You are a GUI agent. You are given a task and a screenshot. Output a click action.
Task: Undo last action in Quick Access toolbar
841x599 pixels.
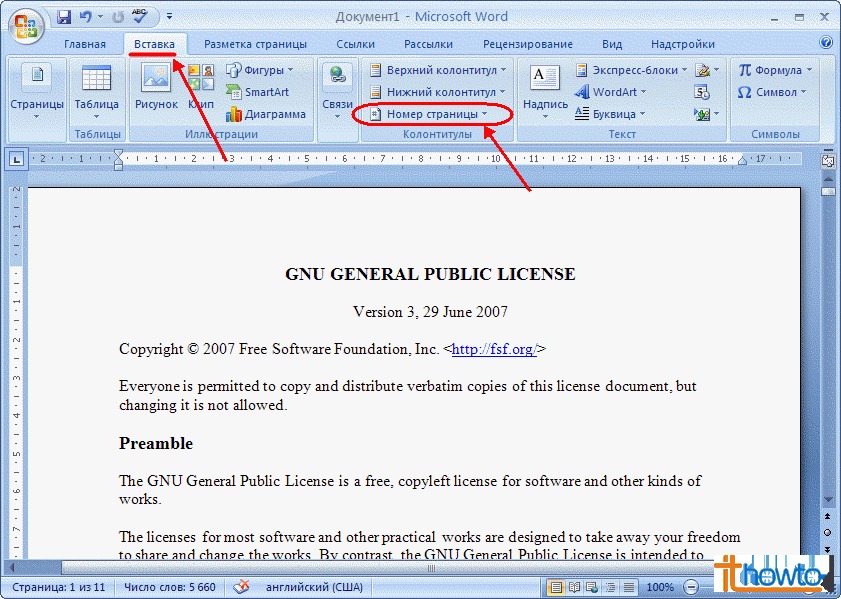(x=86, y=17)
